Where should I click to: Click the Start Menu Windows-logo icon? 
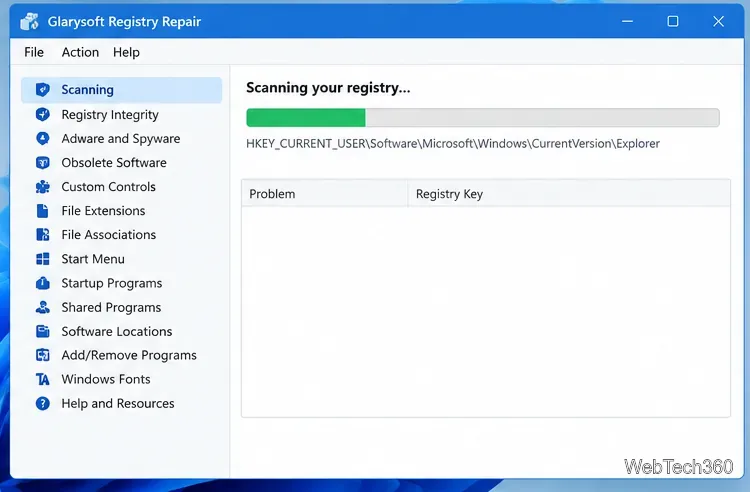click(43, 259)
